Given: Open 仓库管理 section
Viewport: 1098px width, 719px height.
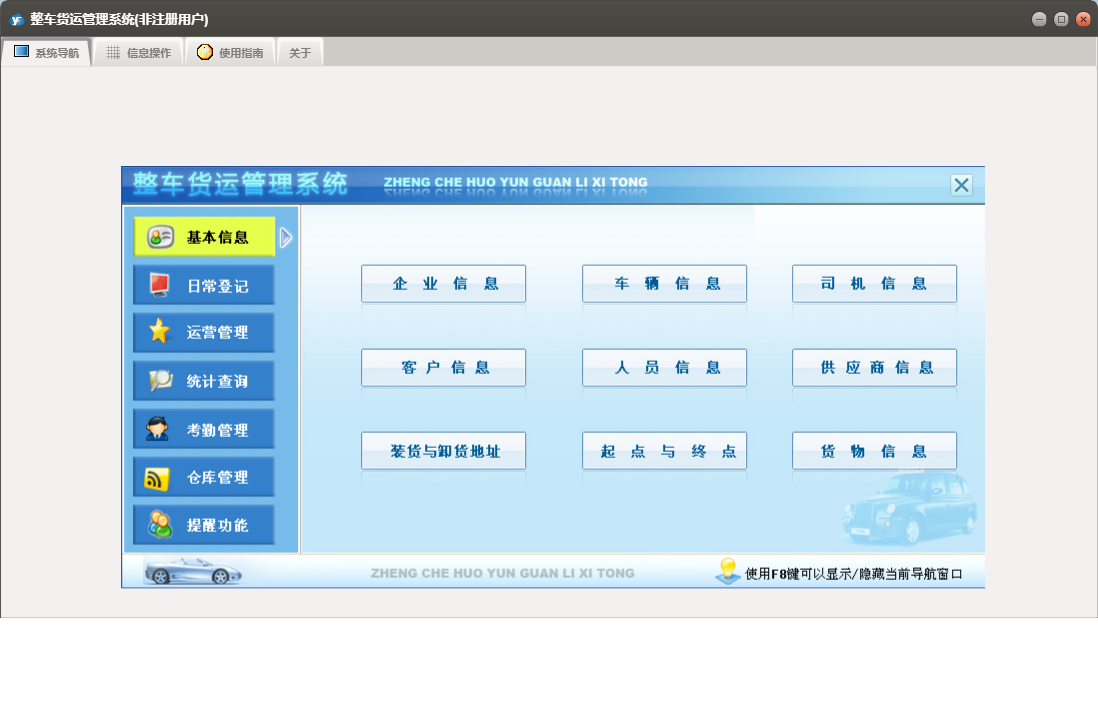Looking at the screenshot, I should click(x=204, y=477).
